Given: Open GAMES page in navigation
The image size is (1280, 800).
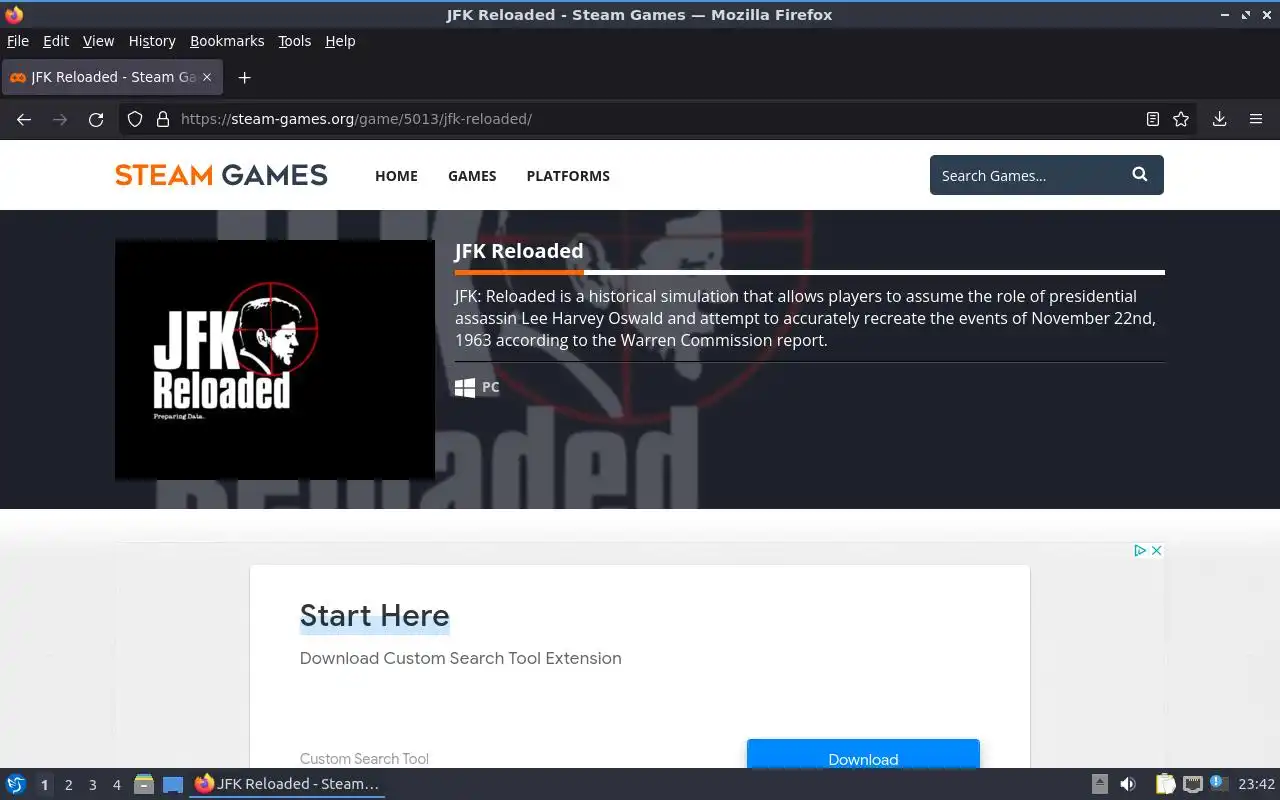Looking at the screenshot, I should [x=472, y=176].
